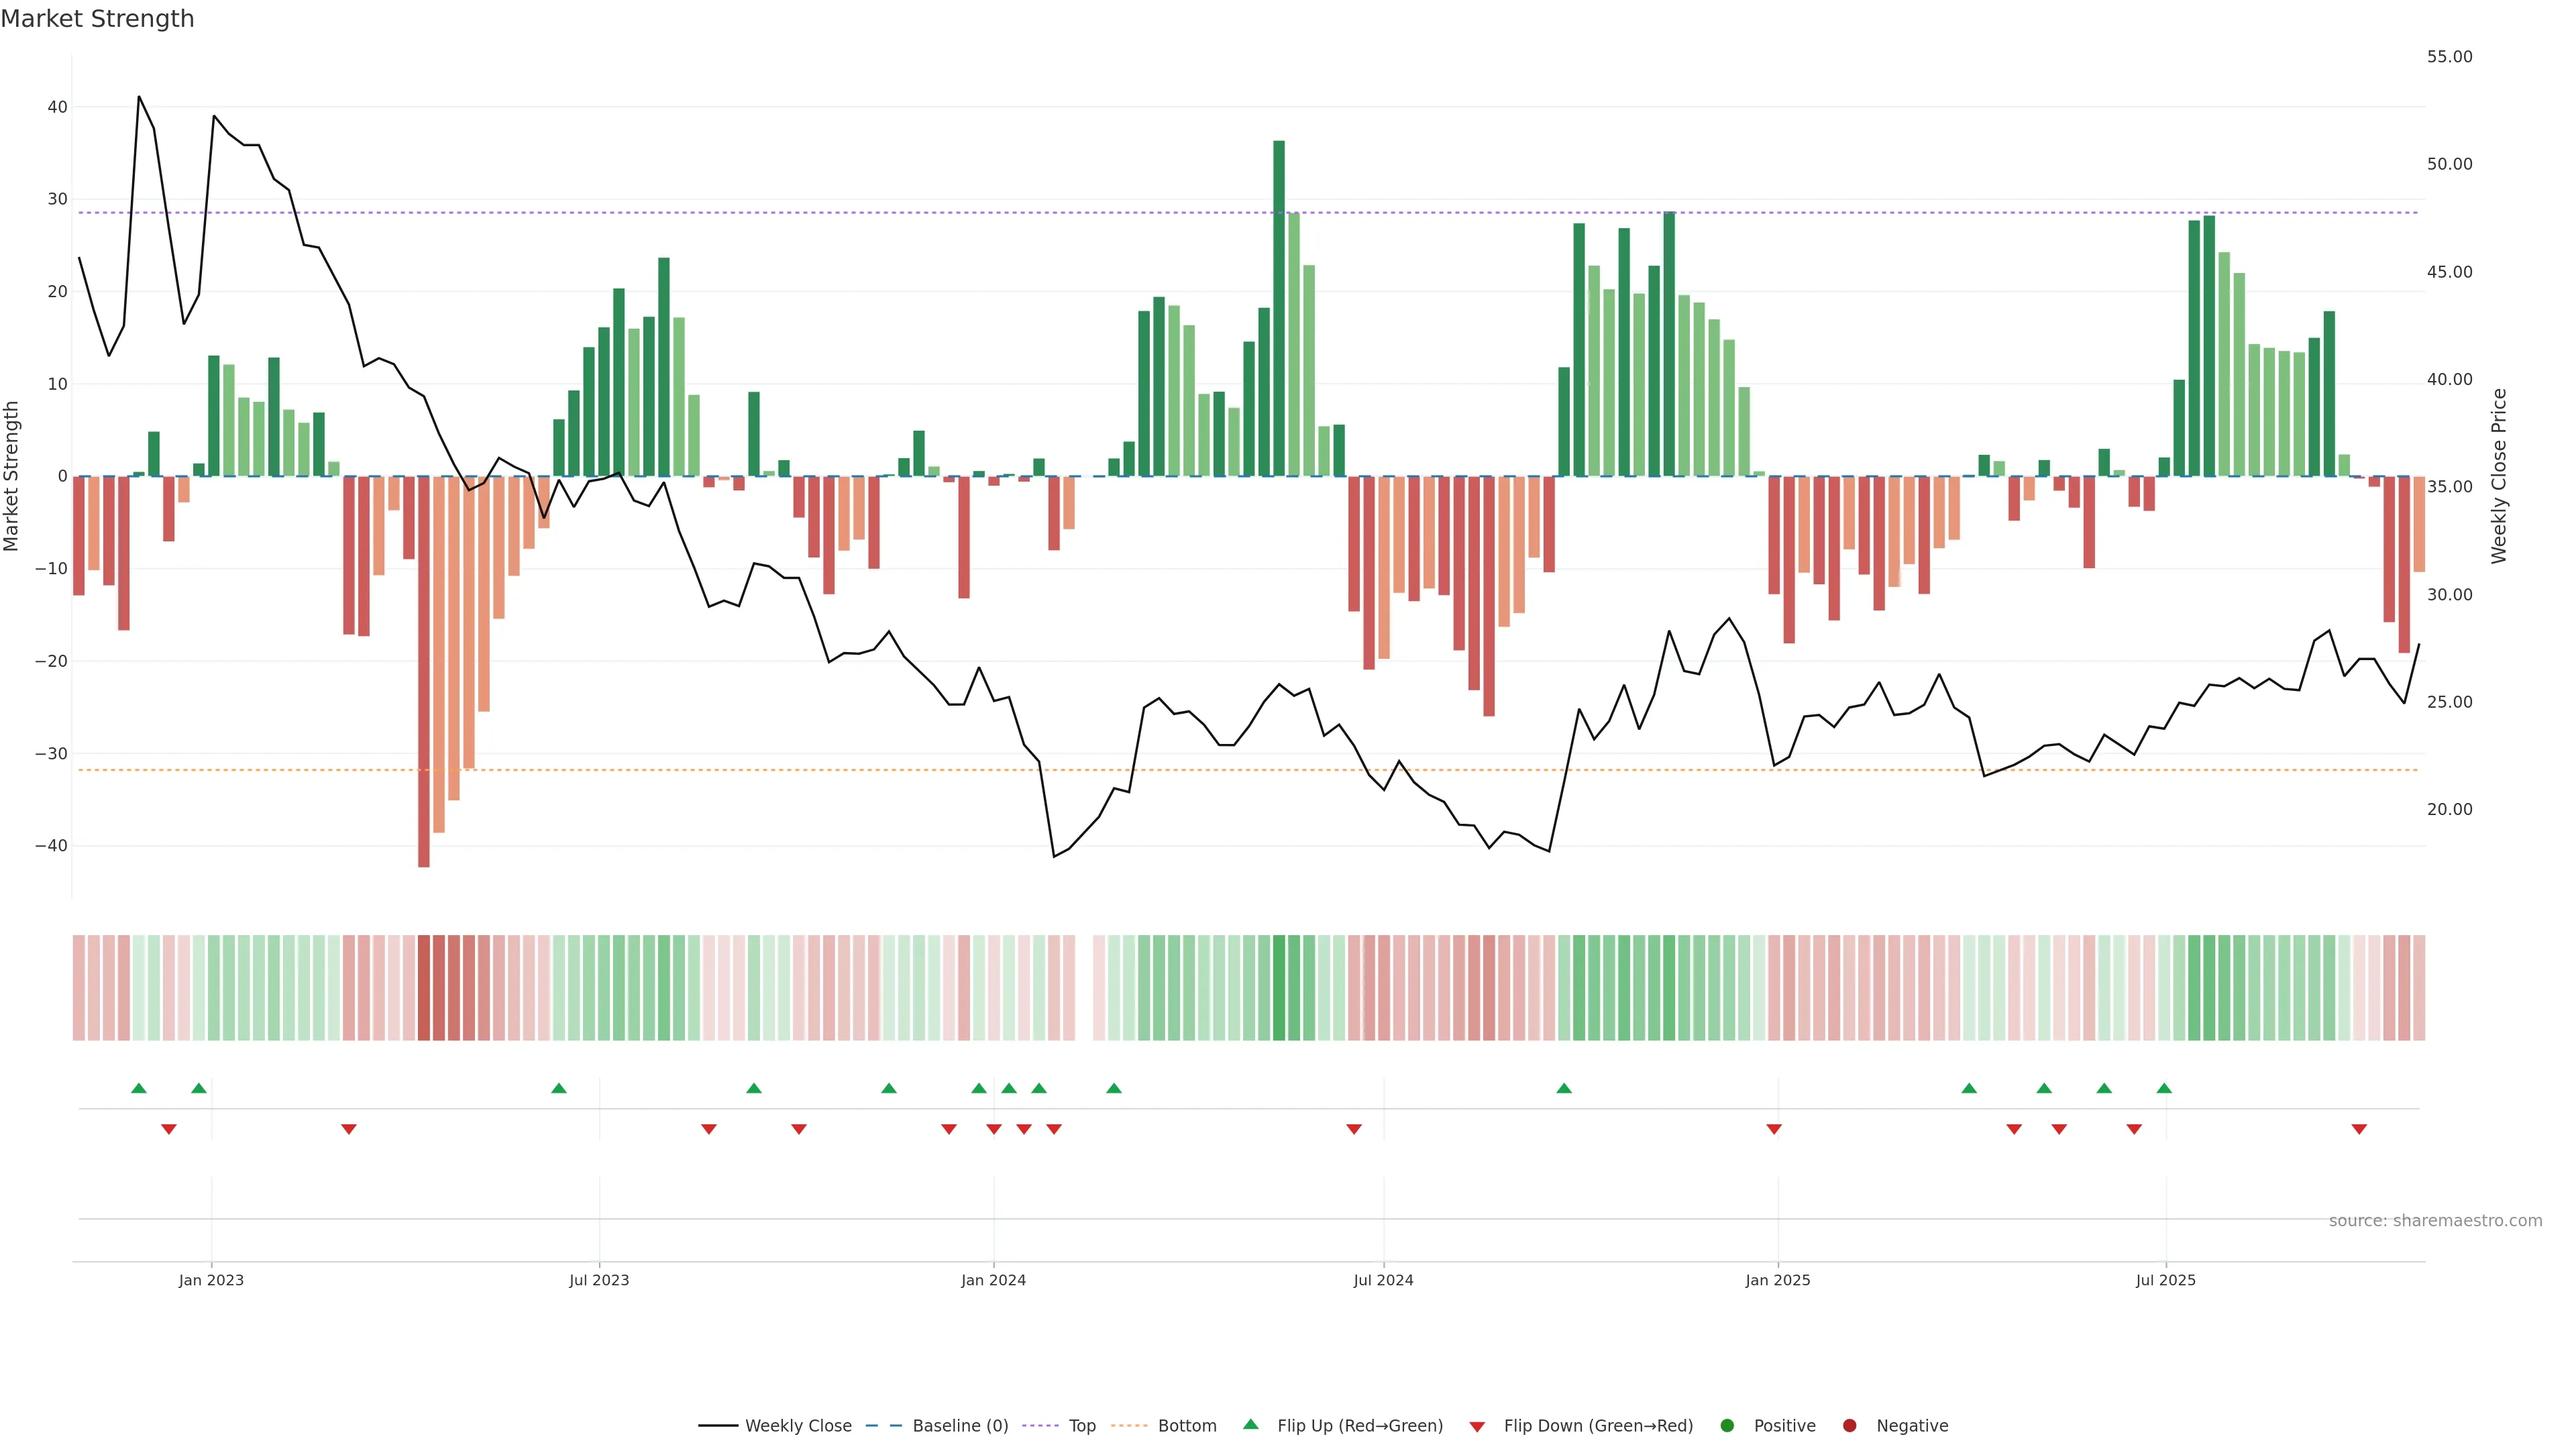Click the Market Strength chart title
The image size is (2576, 1449).
pos(97,19)
